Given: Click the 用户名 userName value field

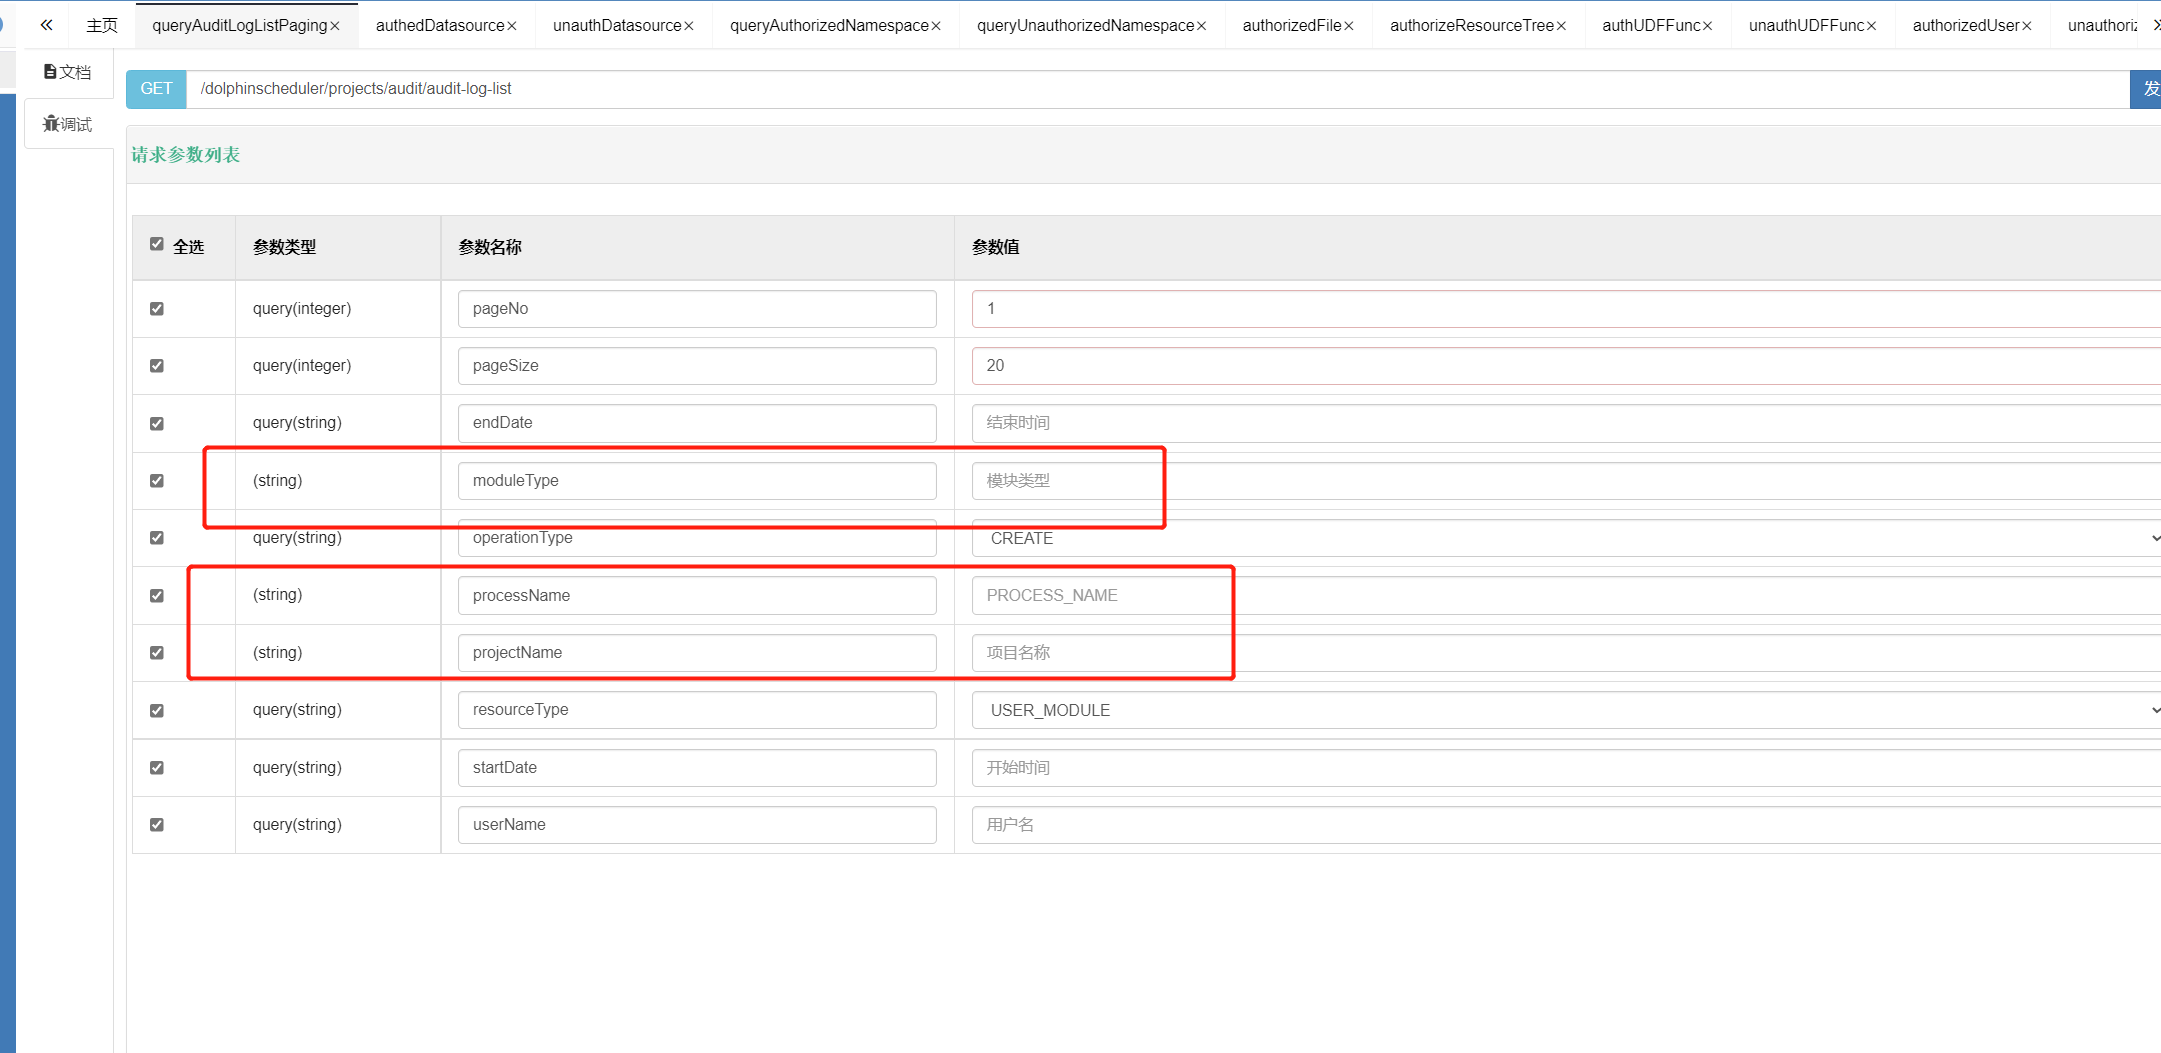Looking at the screenshot, I should [x=1566, y=825].
